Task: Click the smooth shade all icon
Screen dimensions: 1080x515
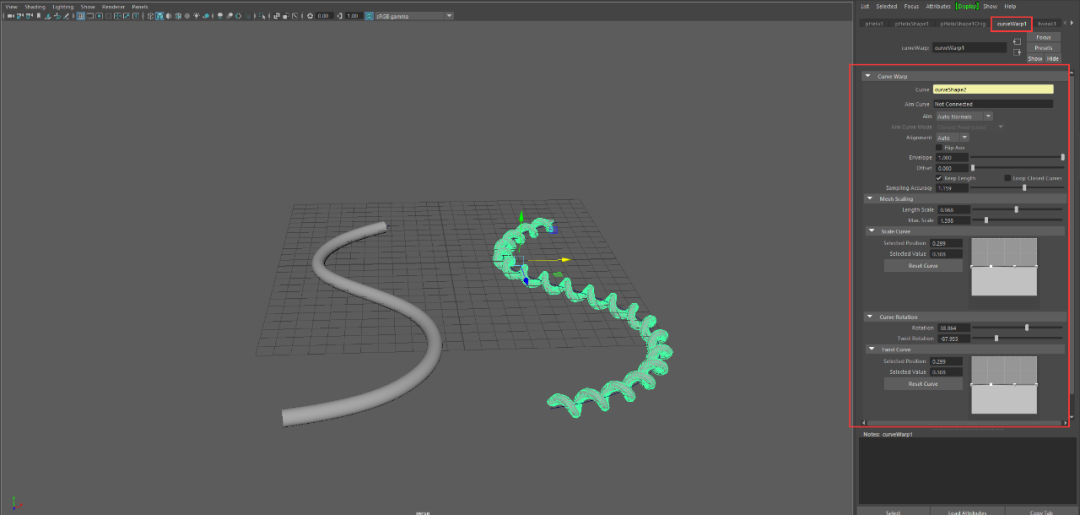Action: [x=159, y=15]
